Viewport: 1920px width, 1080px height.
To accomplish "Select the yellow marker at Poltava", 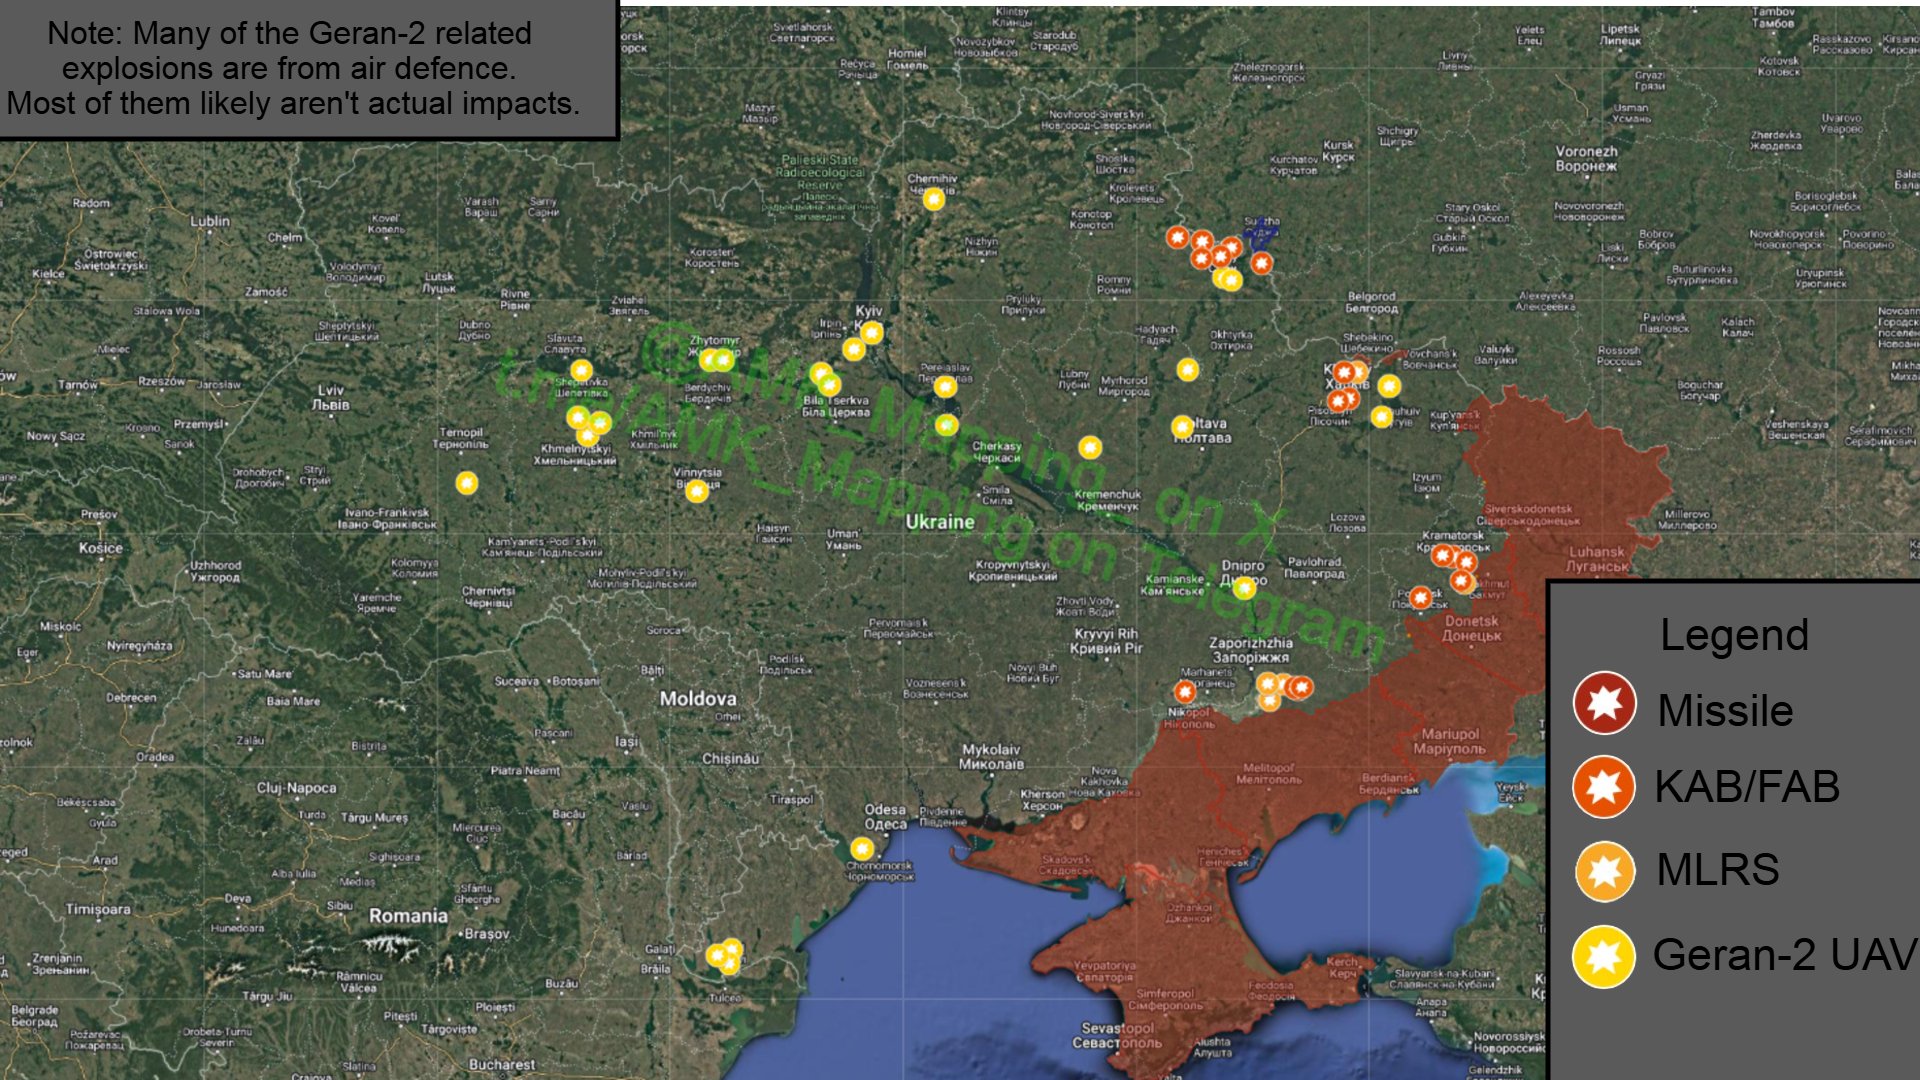I will pyautogui.click(x=1183, y=427).
